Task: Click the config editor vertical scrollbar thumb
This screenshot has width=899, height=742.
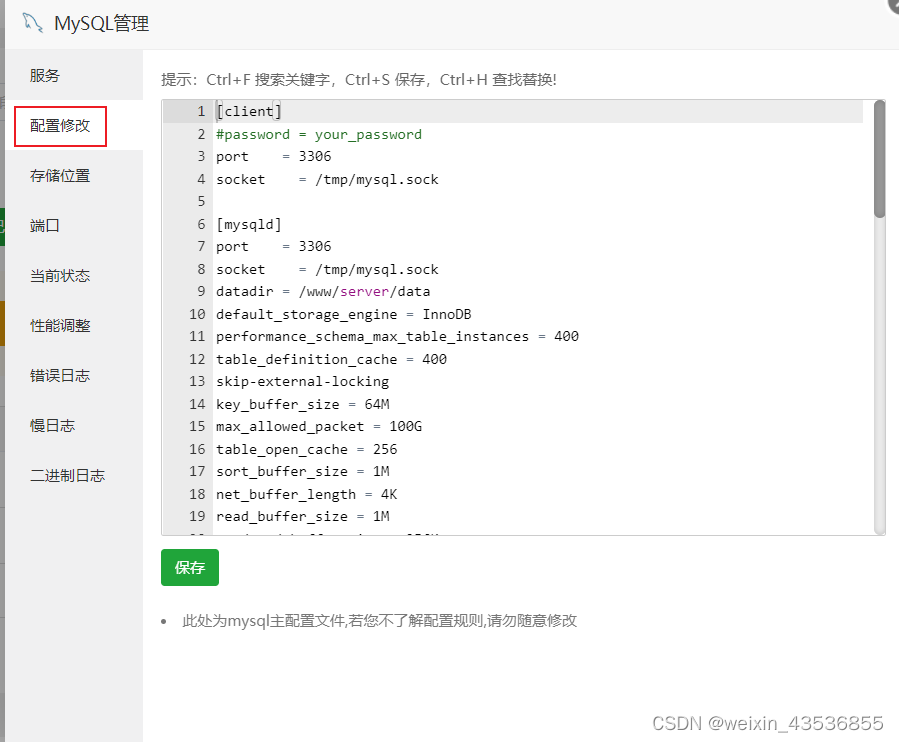Action: coord(880,159)
